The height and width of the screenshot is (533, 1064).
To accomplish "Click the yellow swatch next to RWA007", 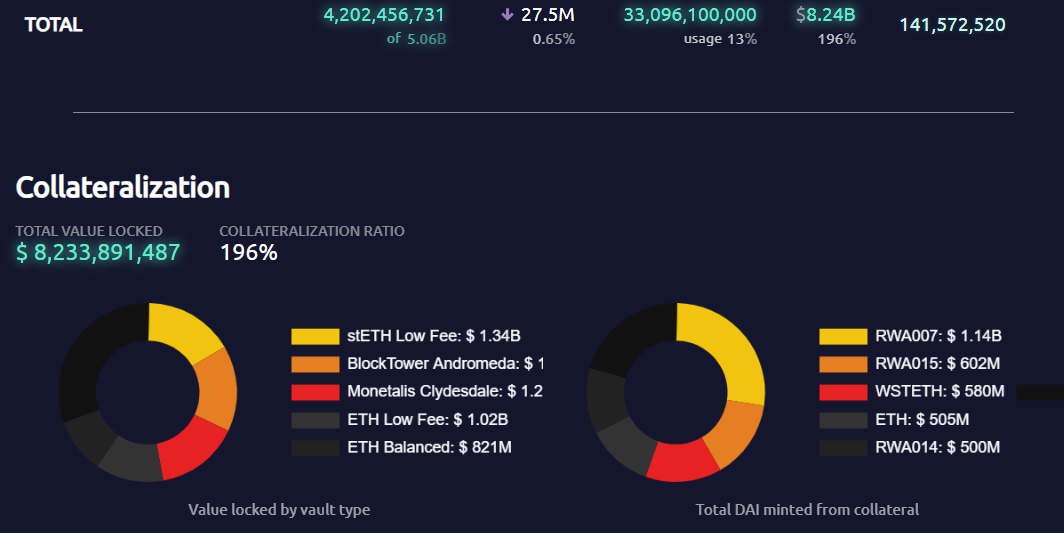I will 842,336.
